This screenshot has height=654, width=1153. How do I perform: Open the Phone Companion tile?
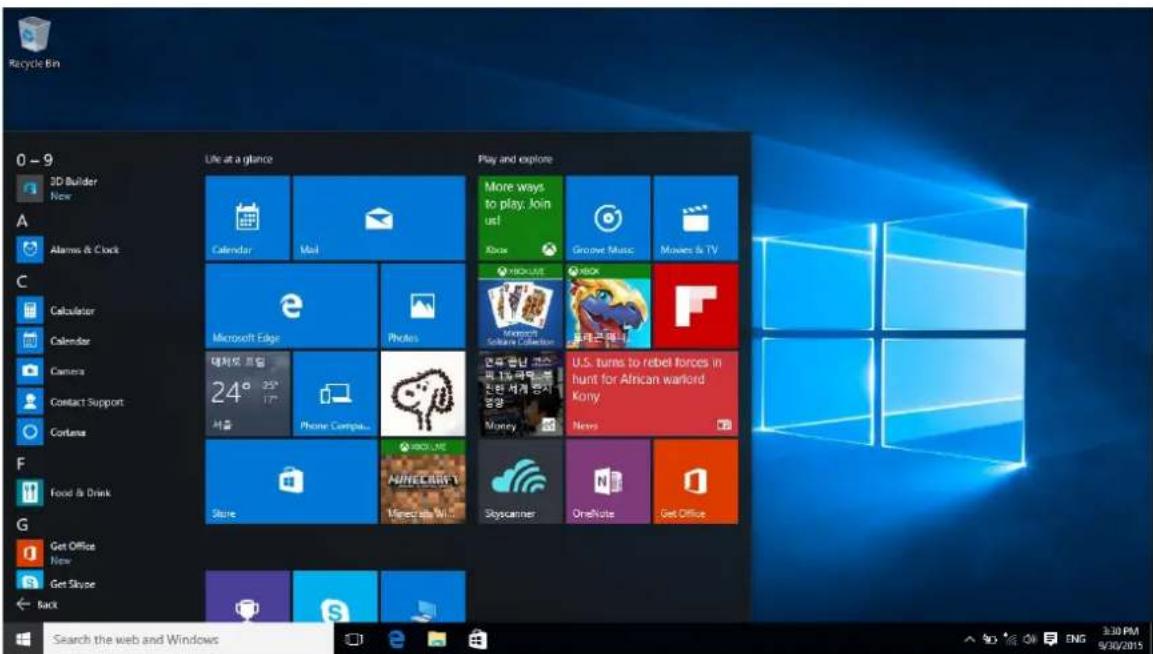point(335,394)
